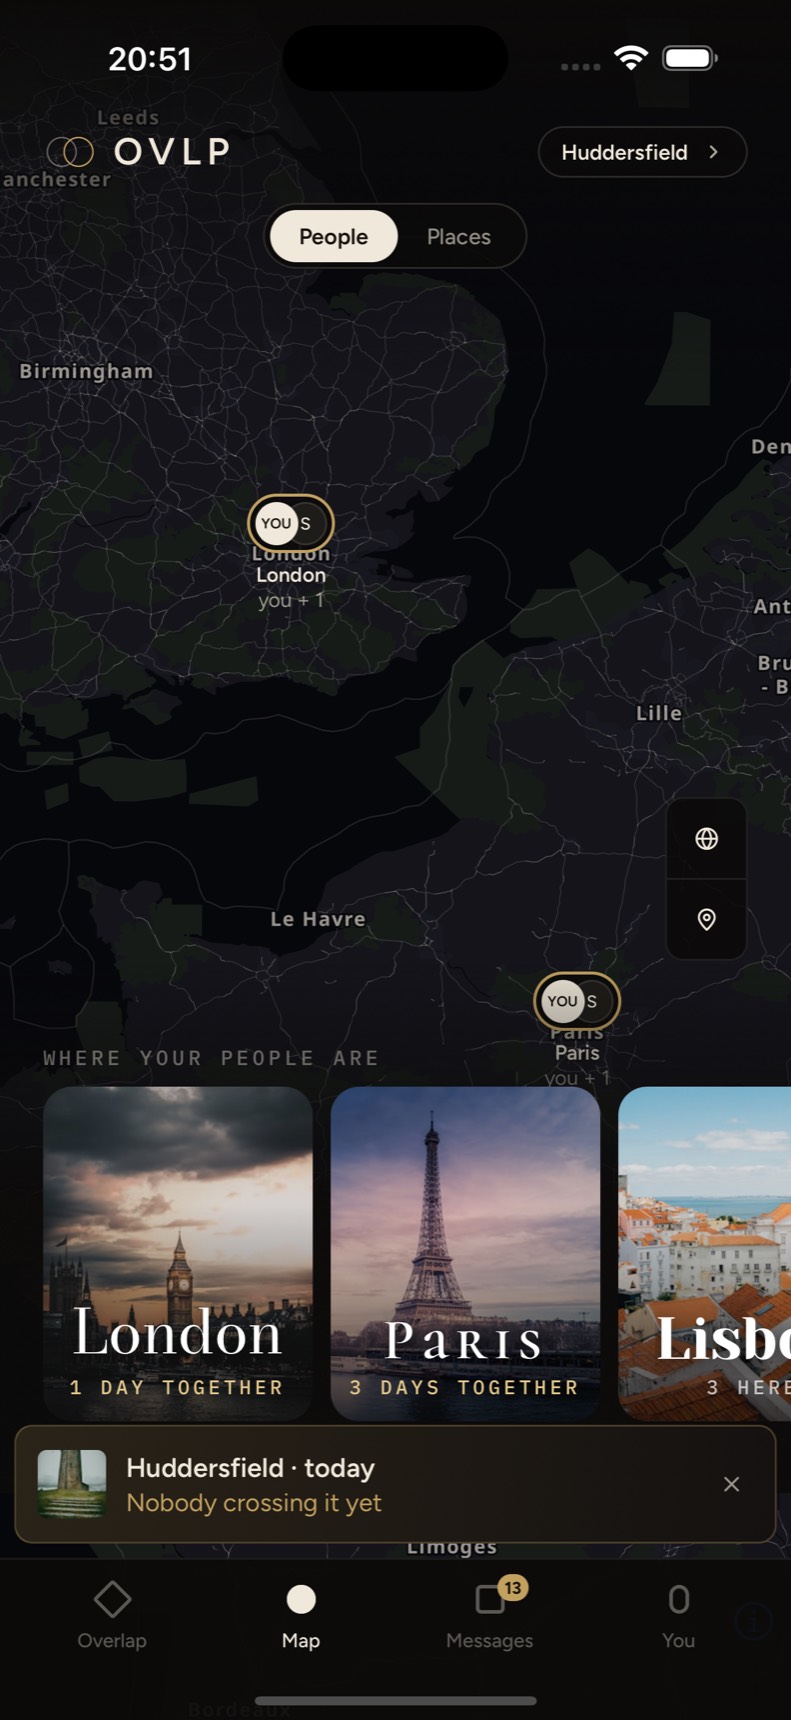Screen dimensions: 791x1720
Task: Select the Map tab
Action: click(x=301, y=1615)
